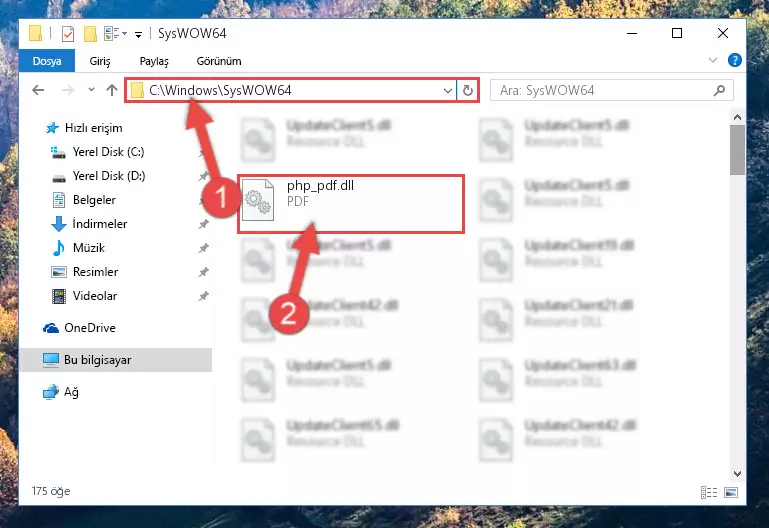
Task: Open Help with the blue question icon
Action: click(734, 60)
